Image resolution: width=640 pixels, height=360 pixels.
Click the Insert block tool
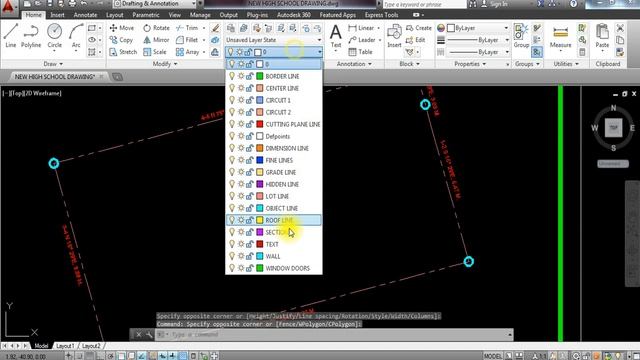tap(394, 36)
